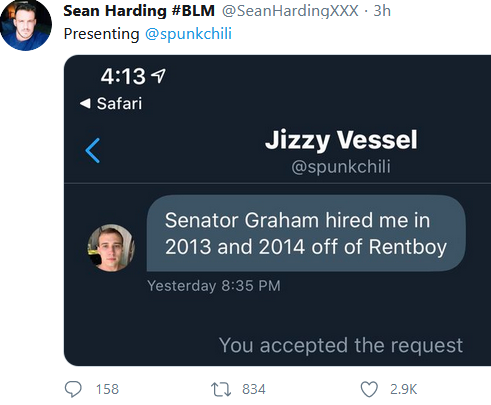The image size is (491, 405).
Task: Click the 2.9K likes count
Action: [x=403, y=389]
